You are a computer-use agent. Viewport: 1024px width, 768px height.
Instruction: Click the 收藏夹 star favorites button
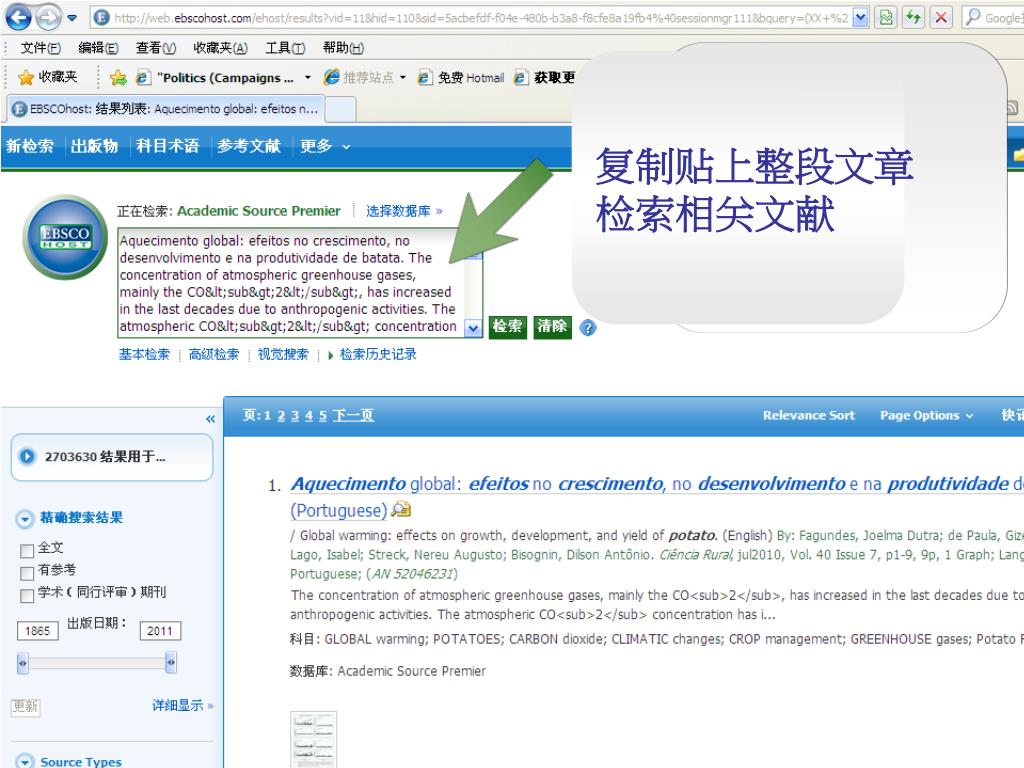coord(48,77)
